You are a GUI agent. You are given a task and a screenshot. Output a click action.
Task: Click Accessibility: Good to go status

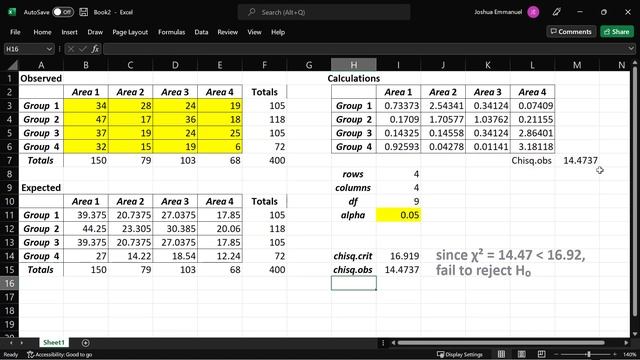pos(60,355)
